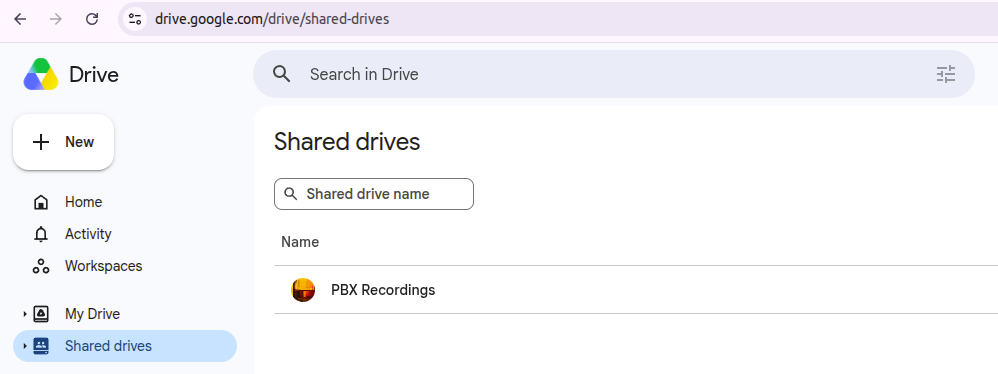Focus the Search in Drive box
The image size is (998, 374).
(x=614, y=74)
